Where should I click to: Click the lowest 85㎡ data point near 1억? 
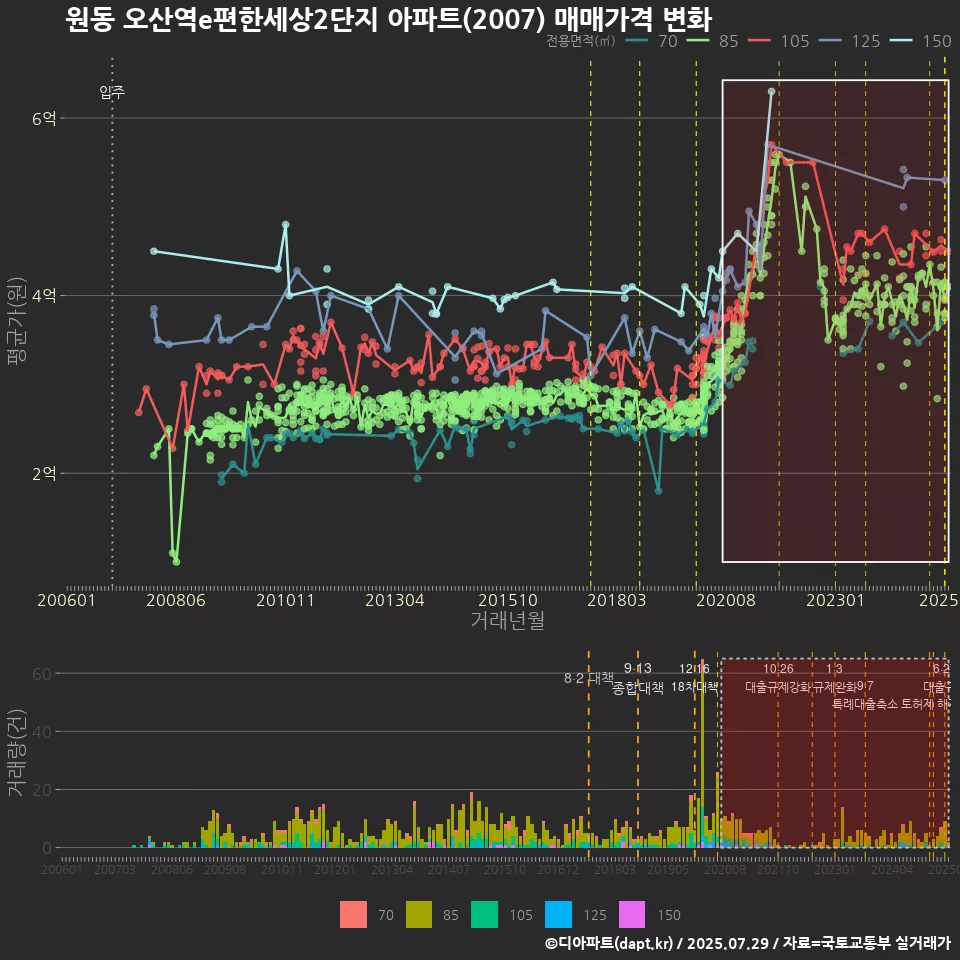click(x=176, y=561)
